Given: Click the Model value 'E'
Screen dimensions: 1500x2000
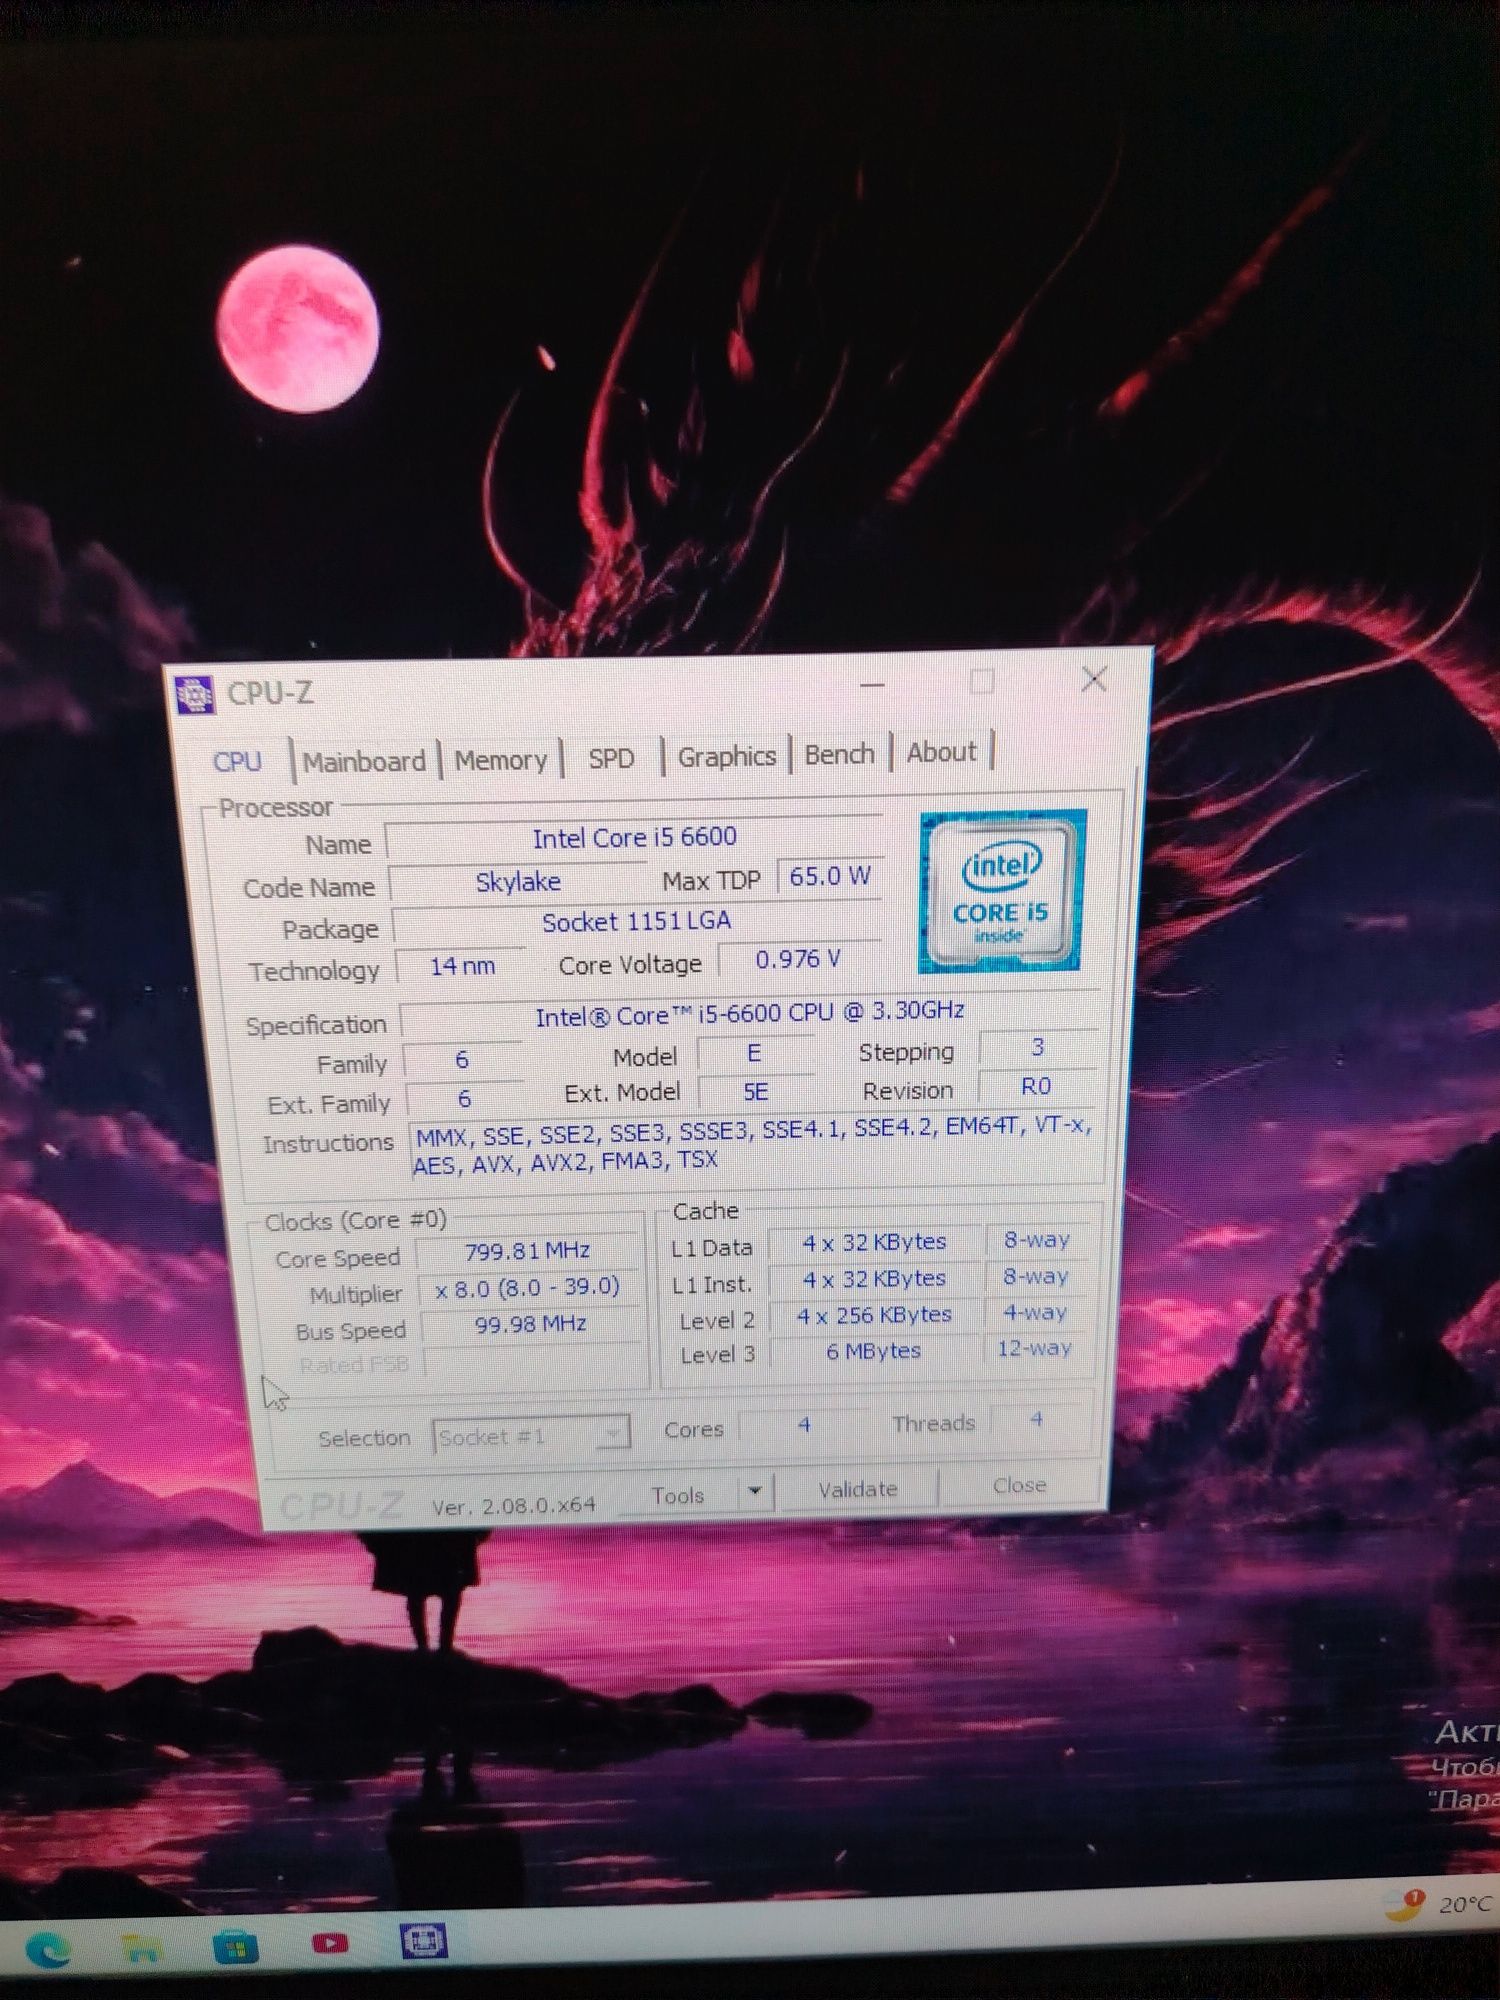Looking at the screenshot, I should click(x=754, y=1053).
